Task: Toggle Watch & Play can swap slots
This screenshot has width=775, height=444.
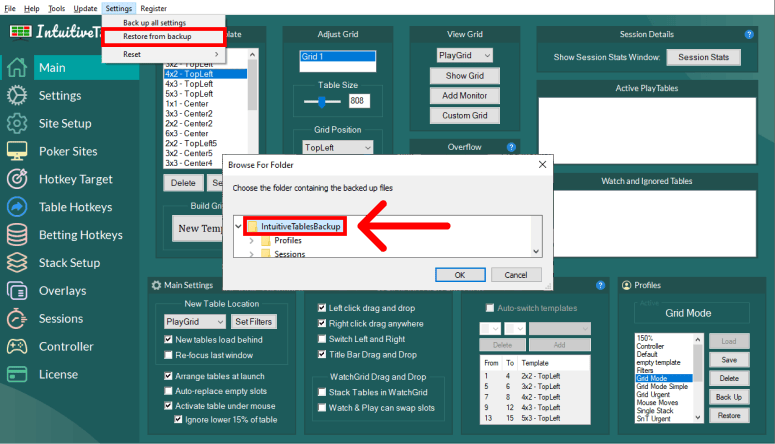Action: (322, 408)
